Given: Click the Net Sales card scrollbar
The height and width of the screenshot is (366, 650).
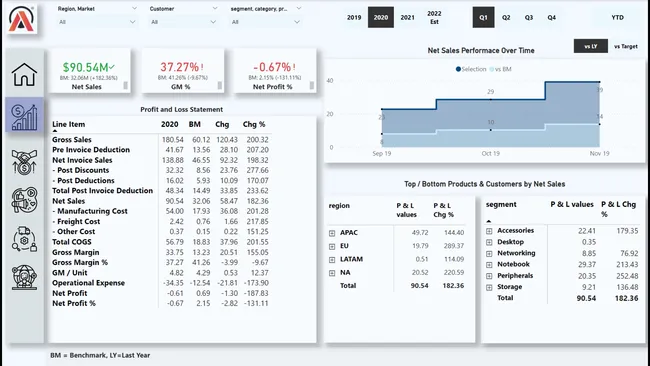Looking at the screenshot, I should (x=125, y=85).
